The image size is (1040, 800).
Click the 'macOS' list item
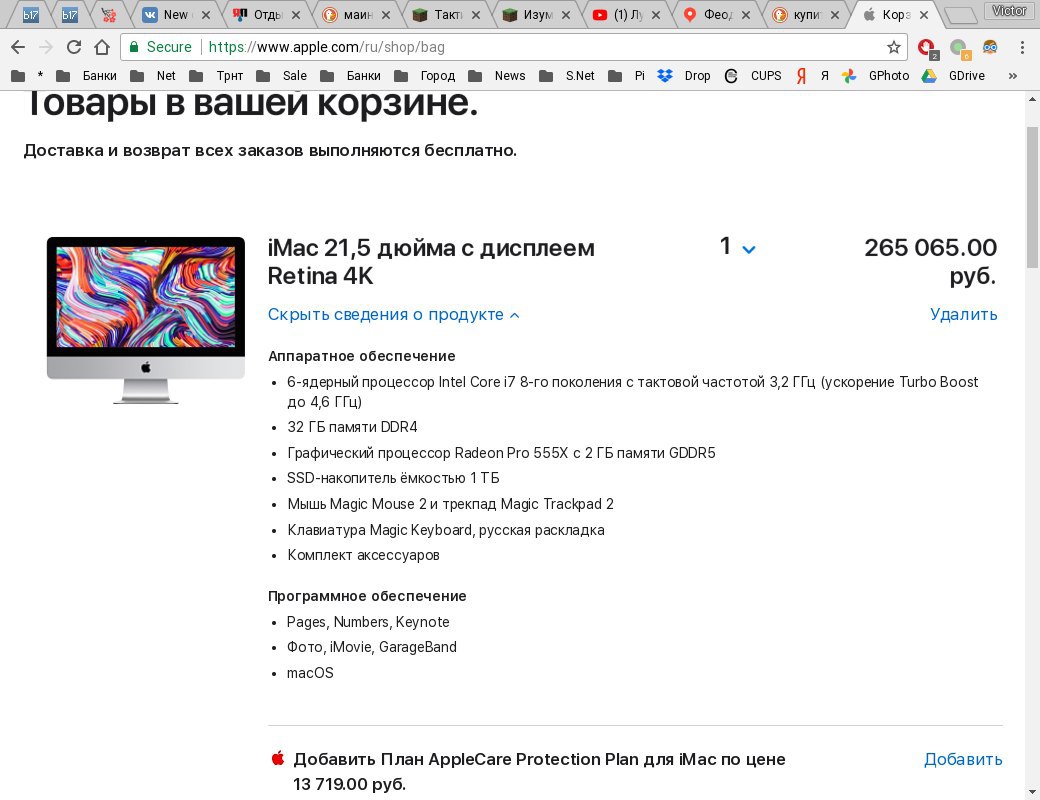coord(310,673)
